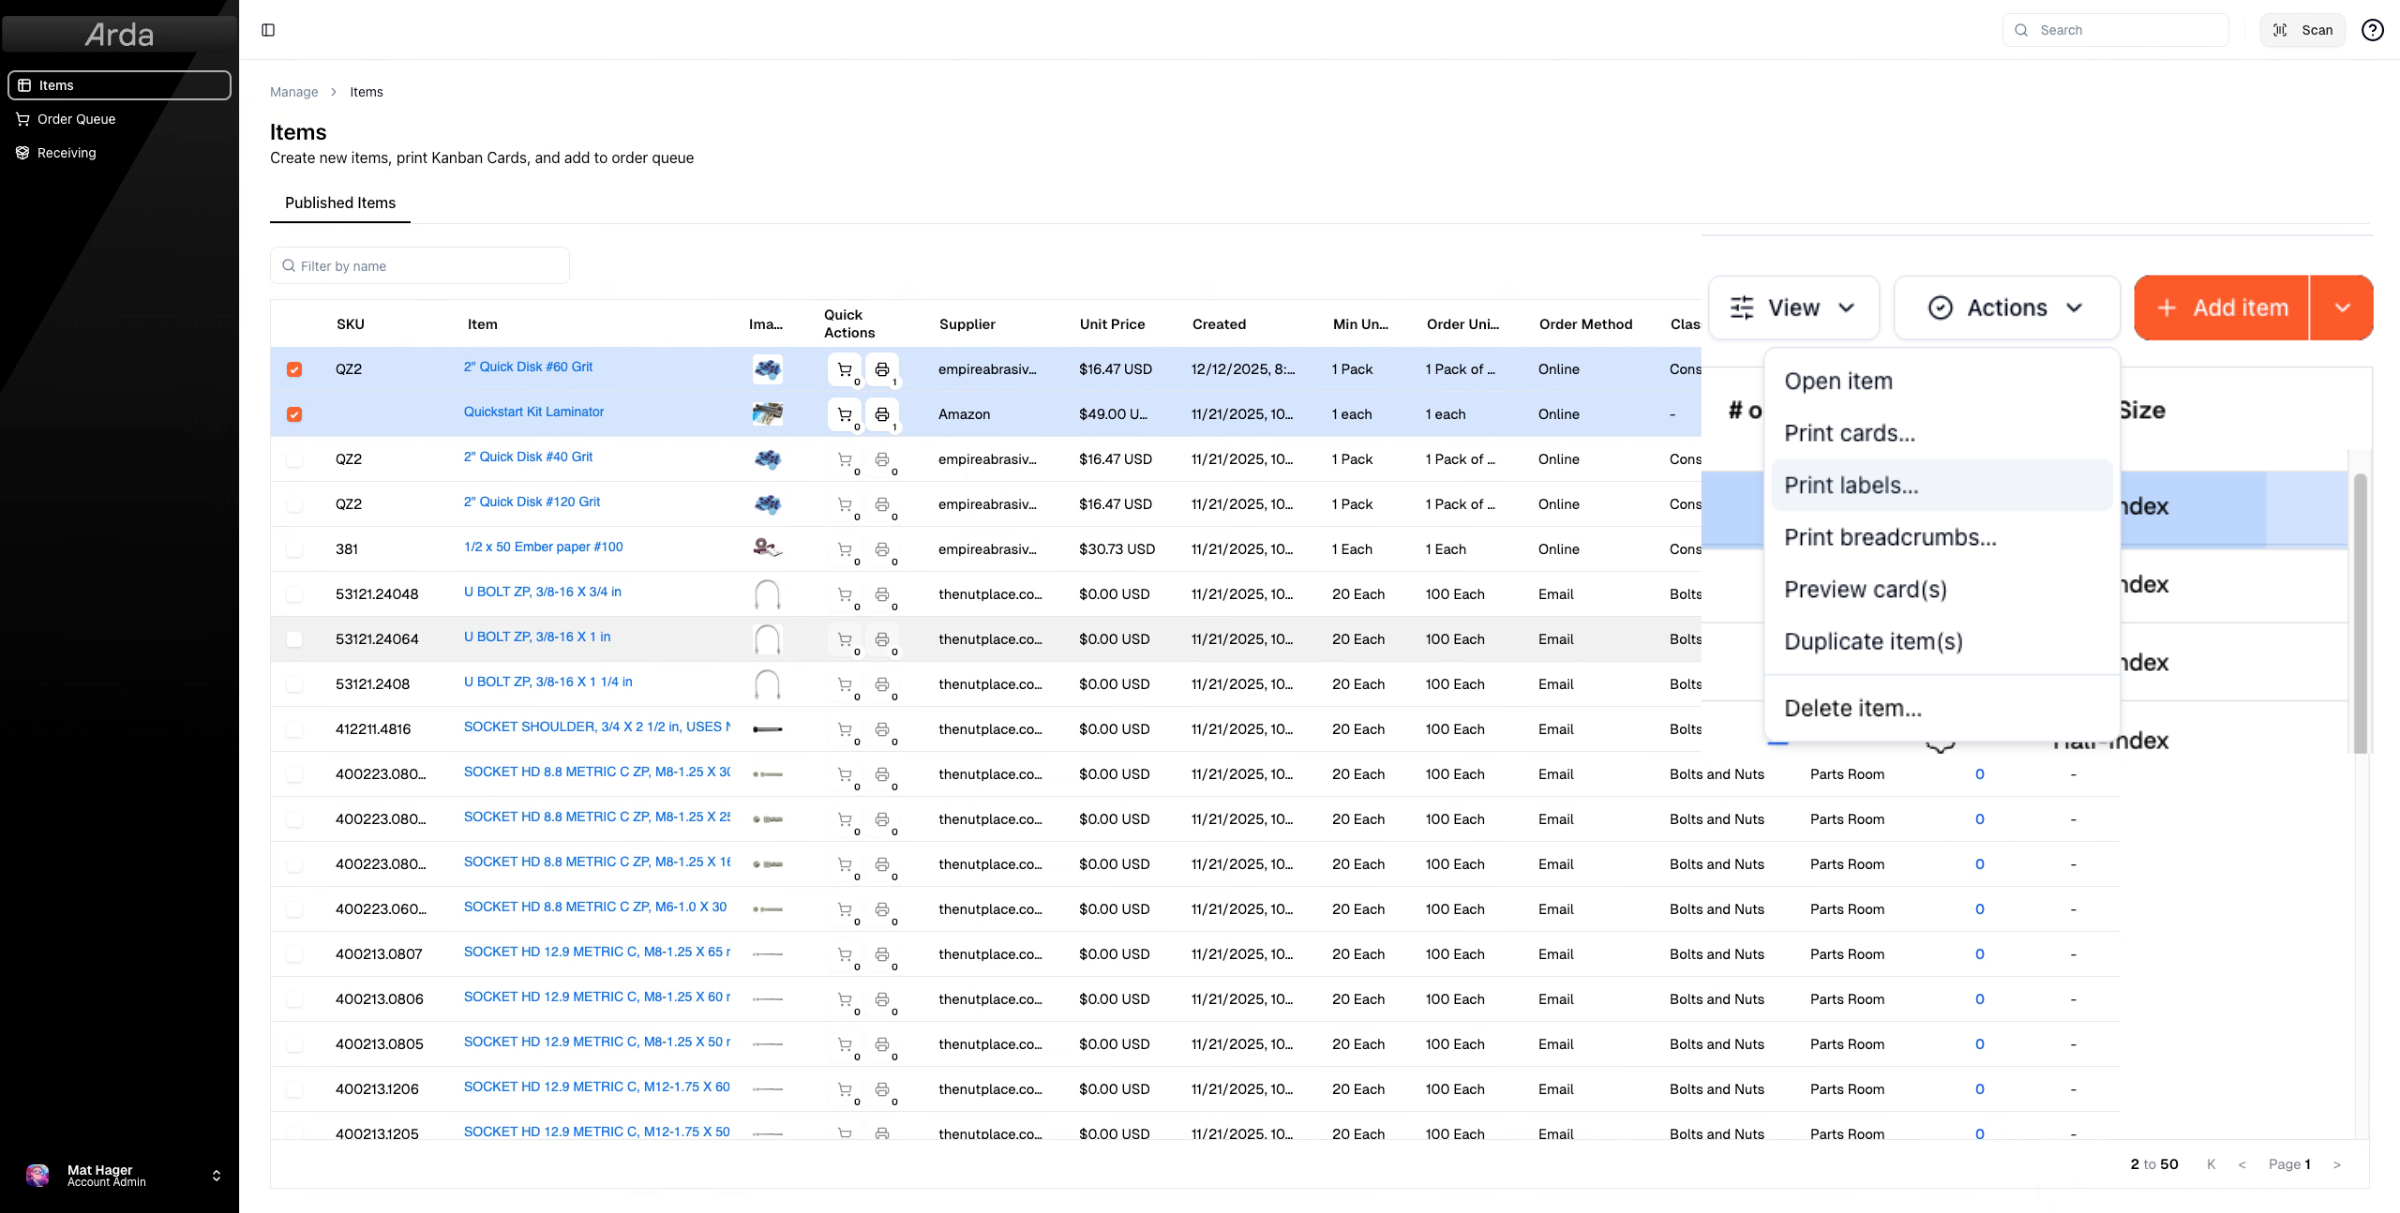Click cart icon for U BOLT ZP, 3/8-16 X 1 in
Viewport: 2400px width, 1213px height.
pos(845,639)
